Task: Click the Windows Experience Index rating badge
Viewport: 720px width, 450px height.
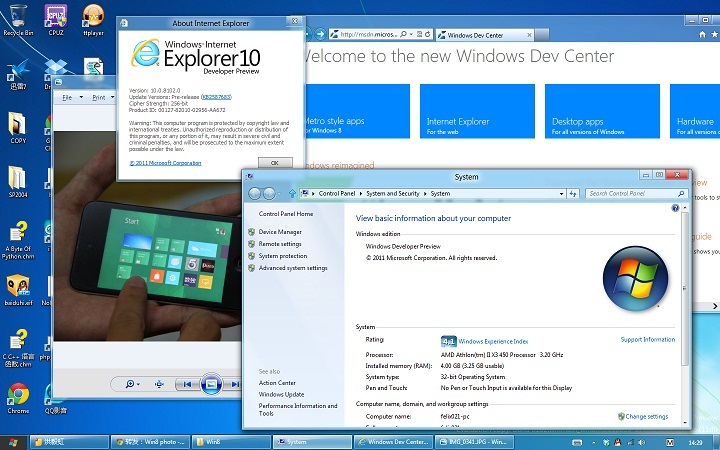Action: [449, 340]
